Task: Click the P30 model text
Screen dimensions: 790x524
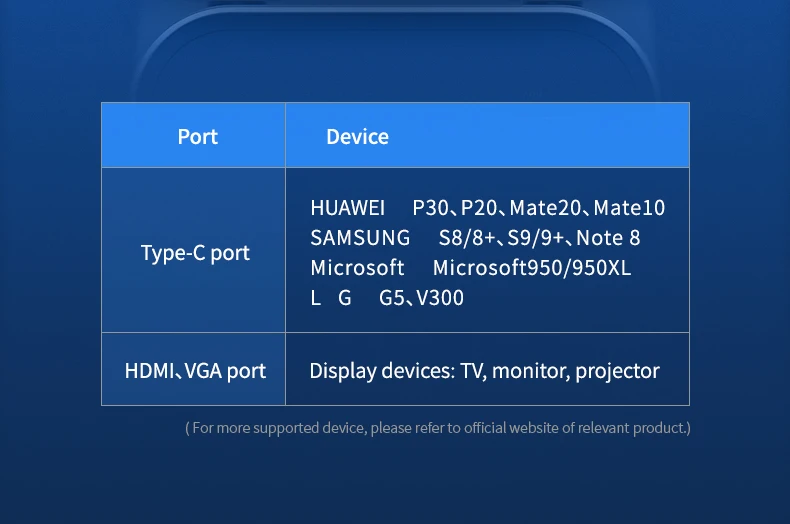Action: tap(430, 208)
